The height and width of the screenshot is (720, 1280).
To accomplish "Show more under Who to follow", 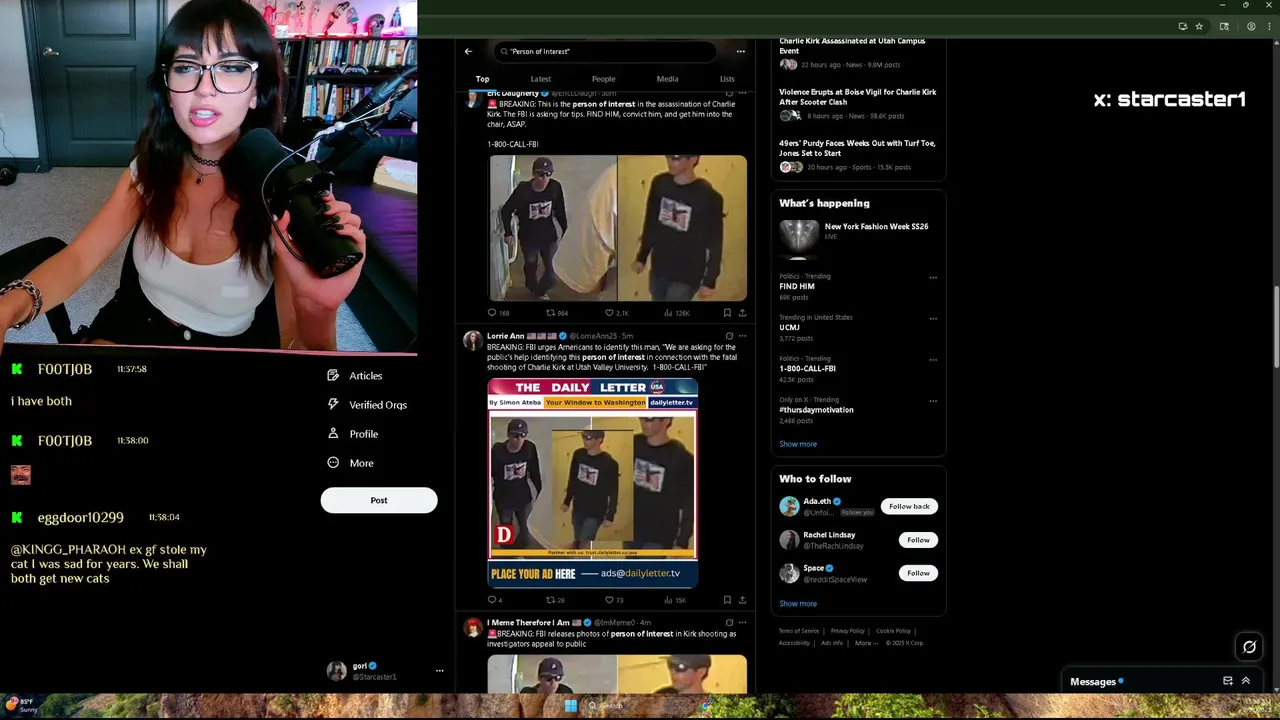I will click(x=798, y=604).
